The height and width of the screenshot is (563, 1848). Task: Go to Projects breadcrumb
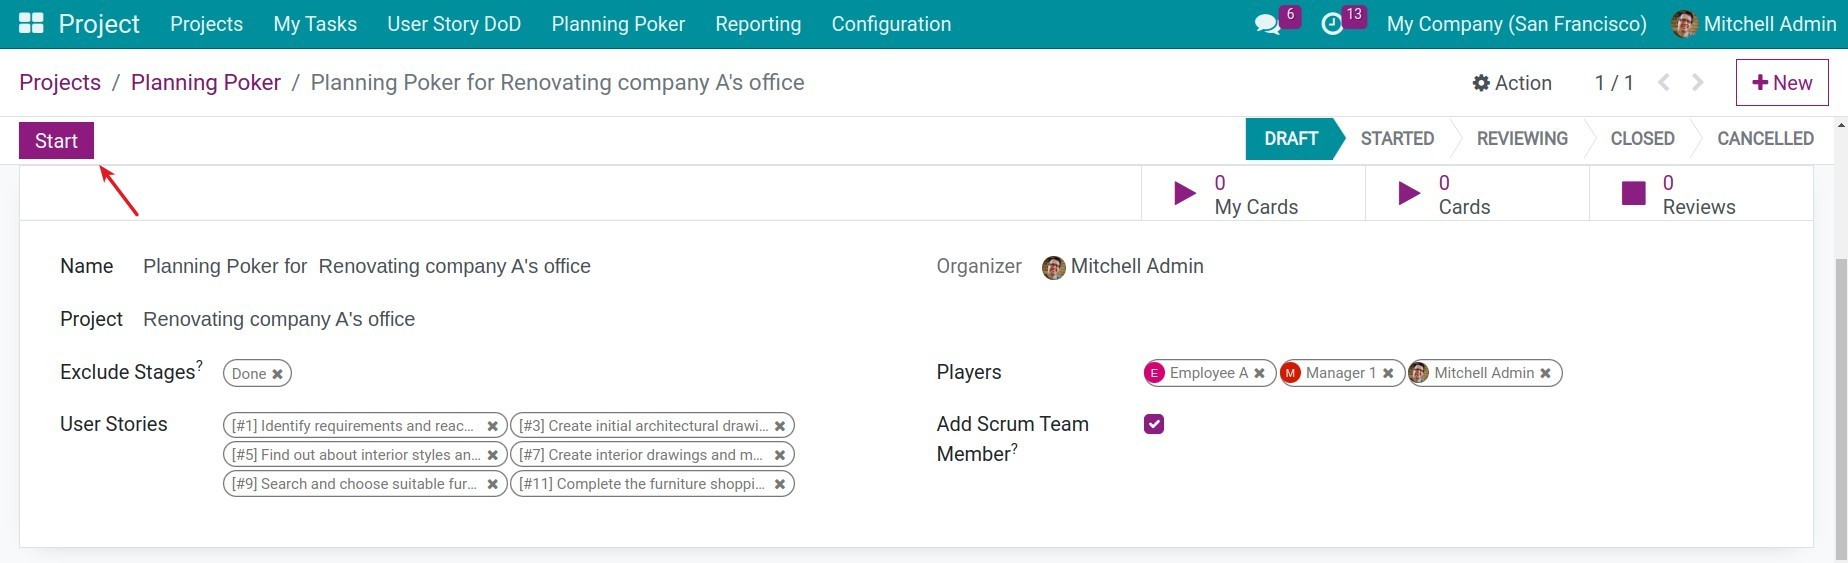[x=60, y=82]
